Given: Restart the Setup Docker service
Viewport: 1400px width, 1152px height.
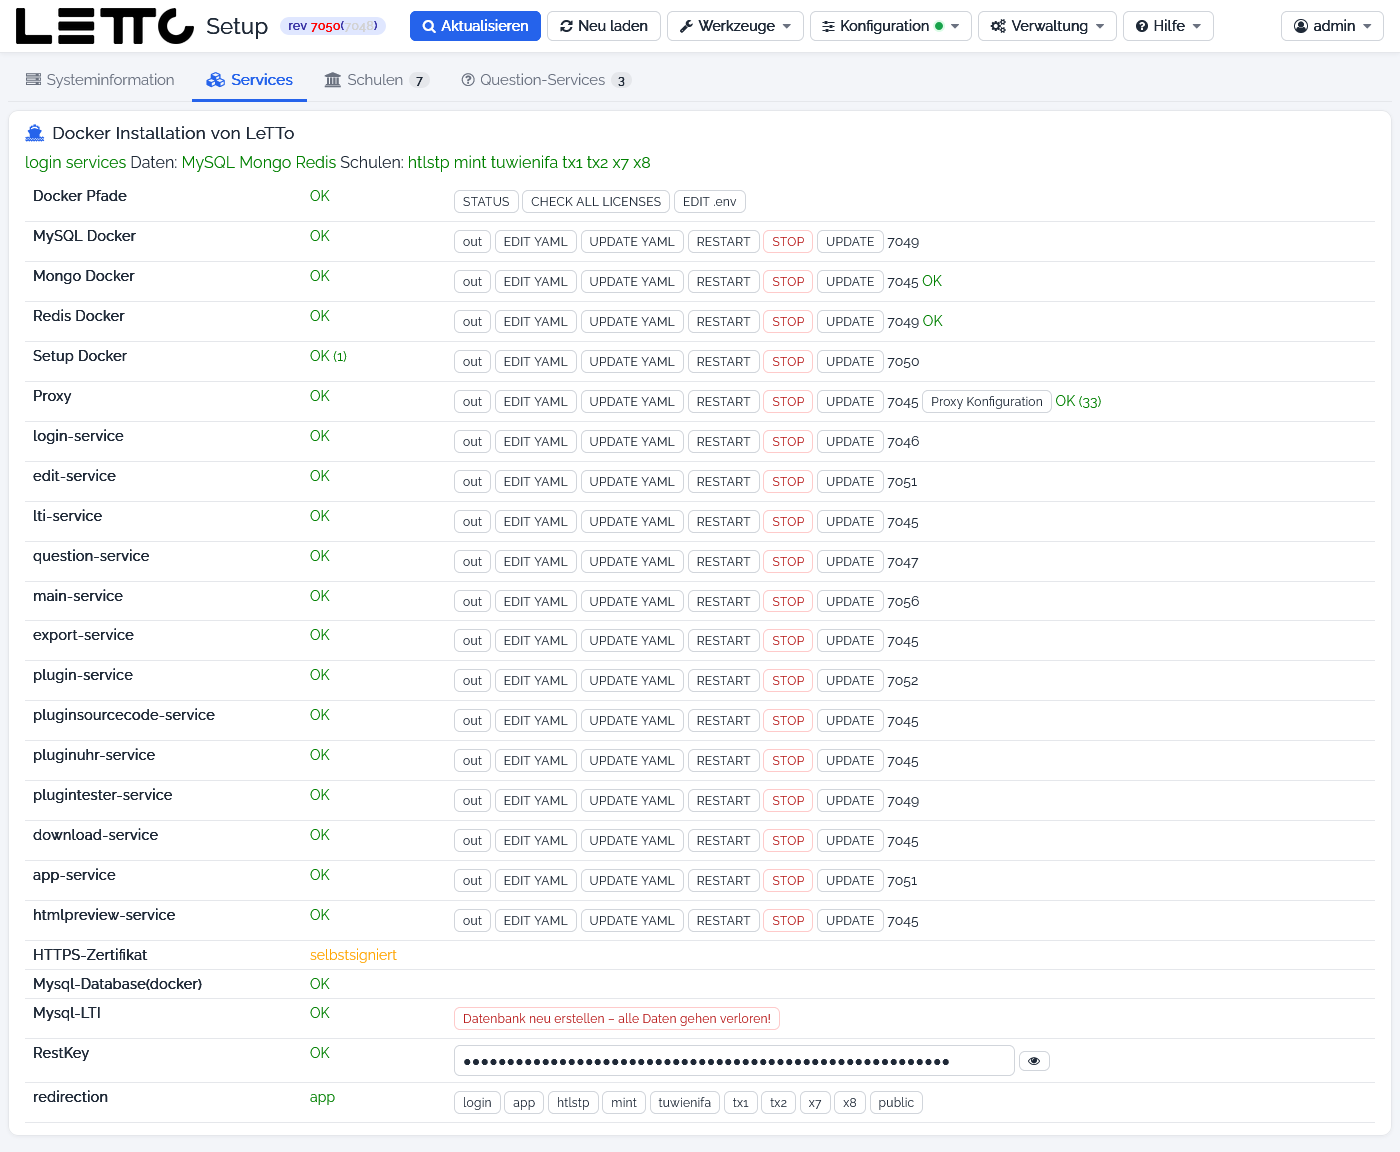Looking at the screenshot, I should click(723, 362).
